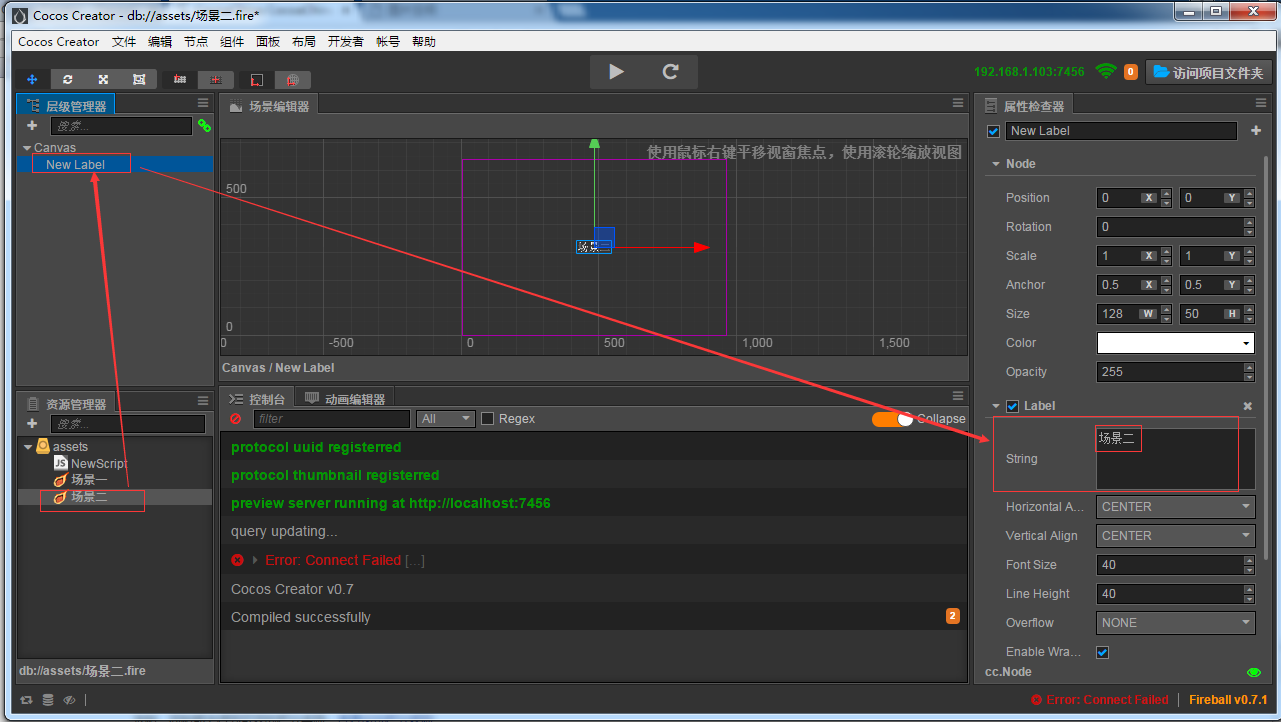The image size is (1281, 722).
Task: Toggle the Regex checkbox in console
Action: pyautogui.click(x=488, y=419)
